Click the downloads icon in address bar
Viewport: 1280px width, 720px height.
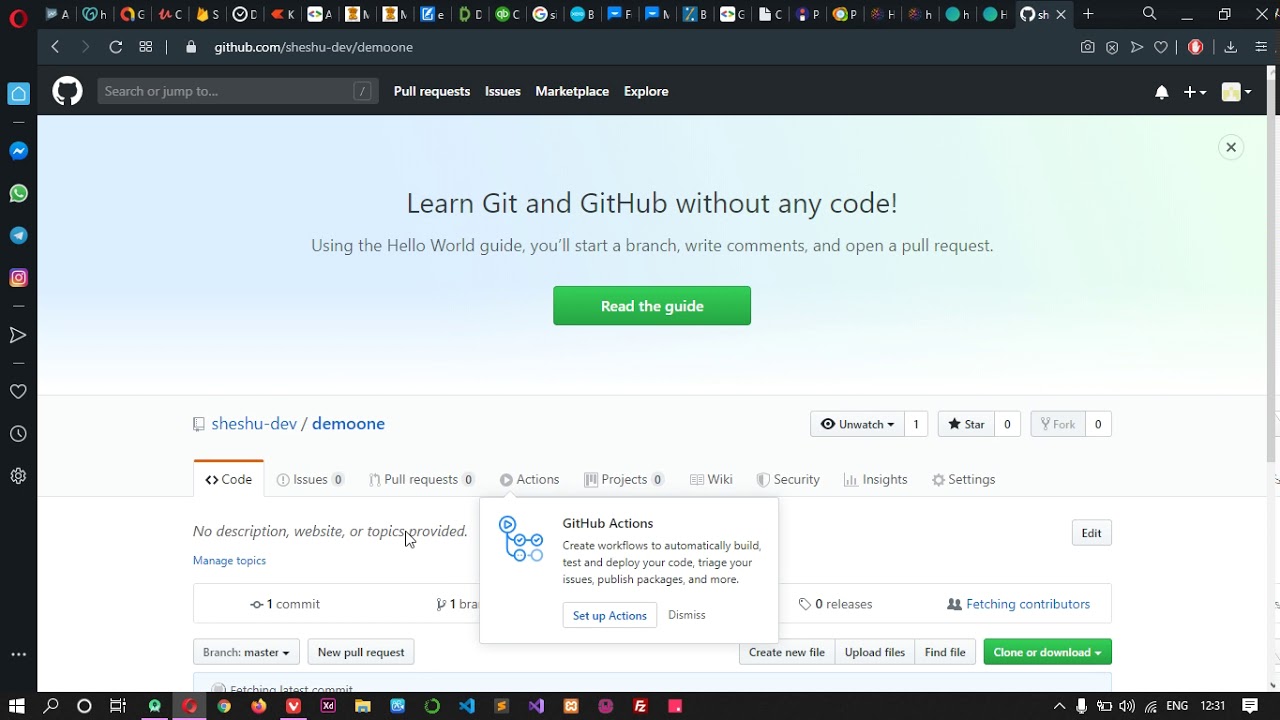(x=1231, y=47)
